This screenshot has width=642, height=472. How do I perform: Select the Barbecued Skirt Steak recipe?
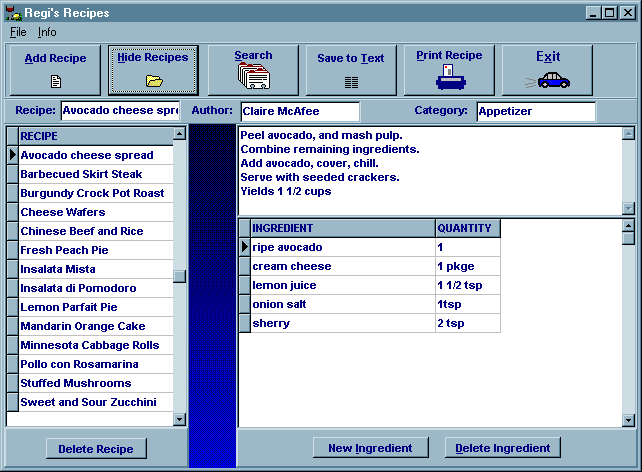click(96, 174)
